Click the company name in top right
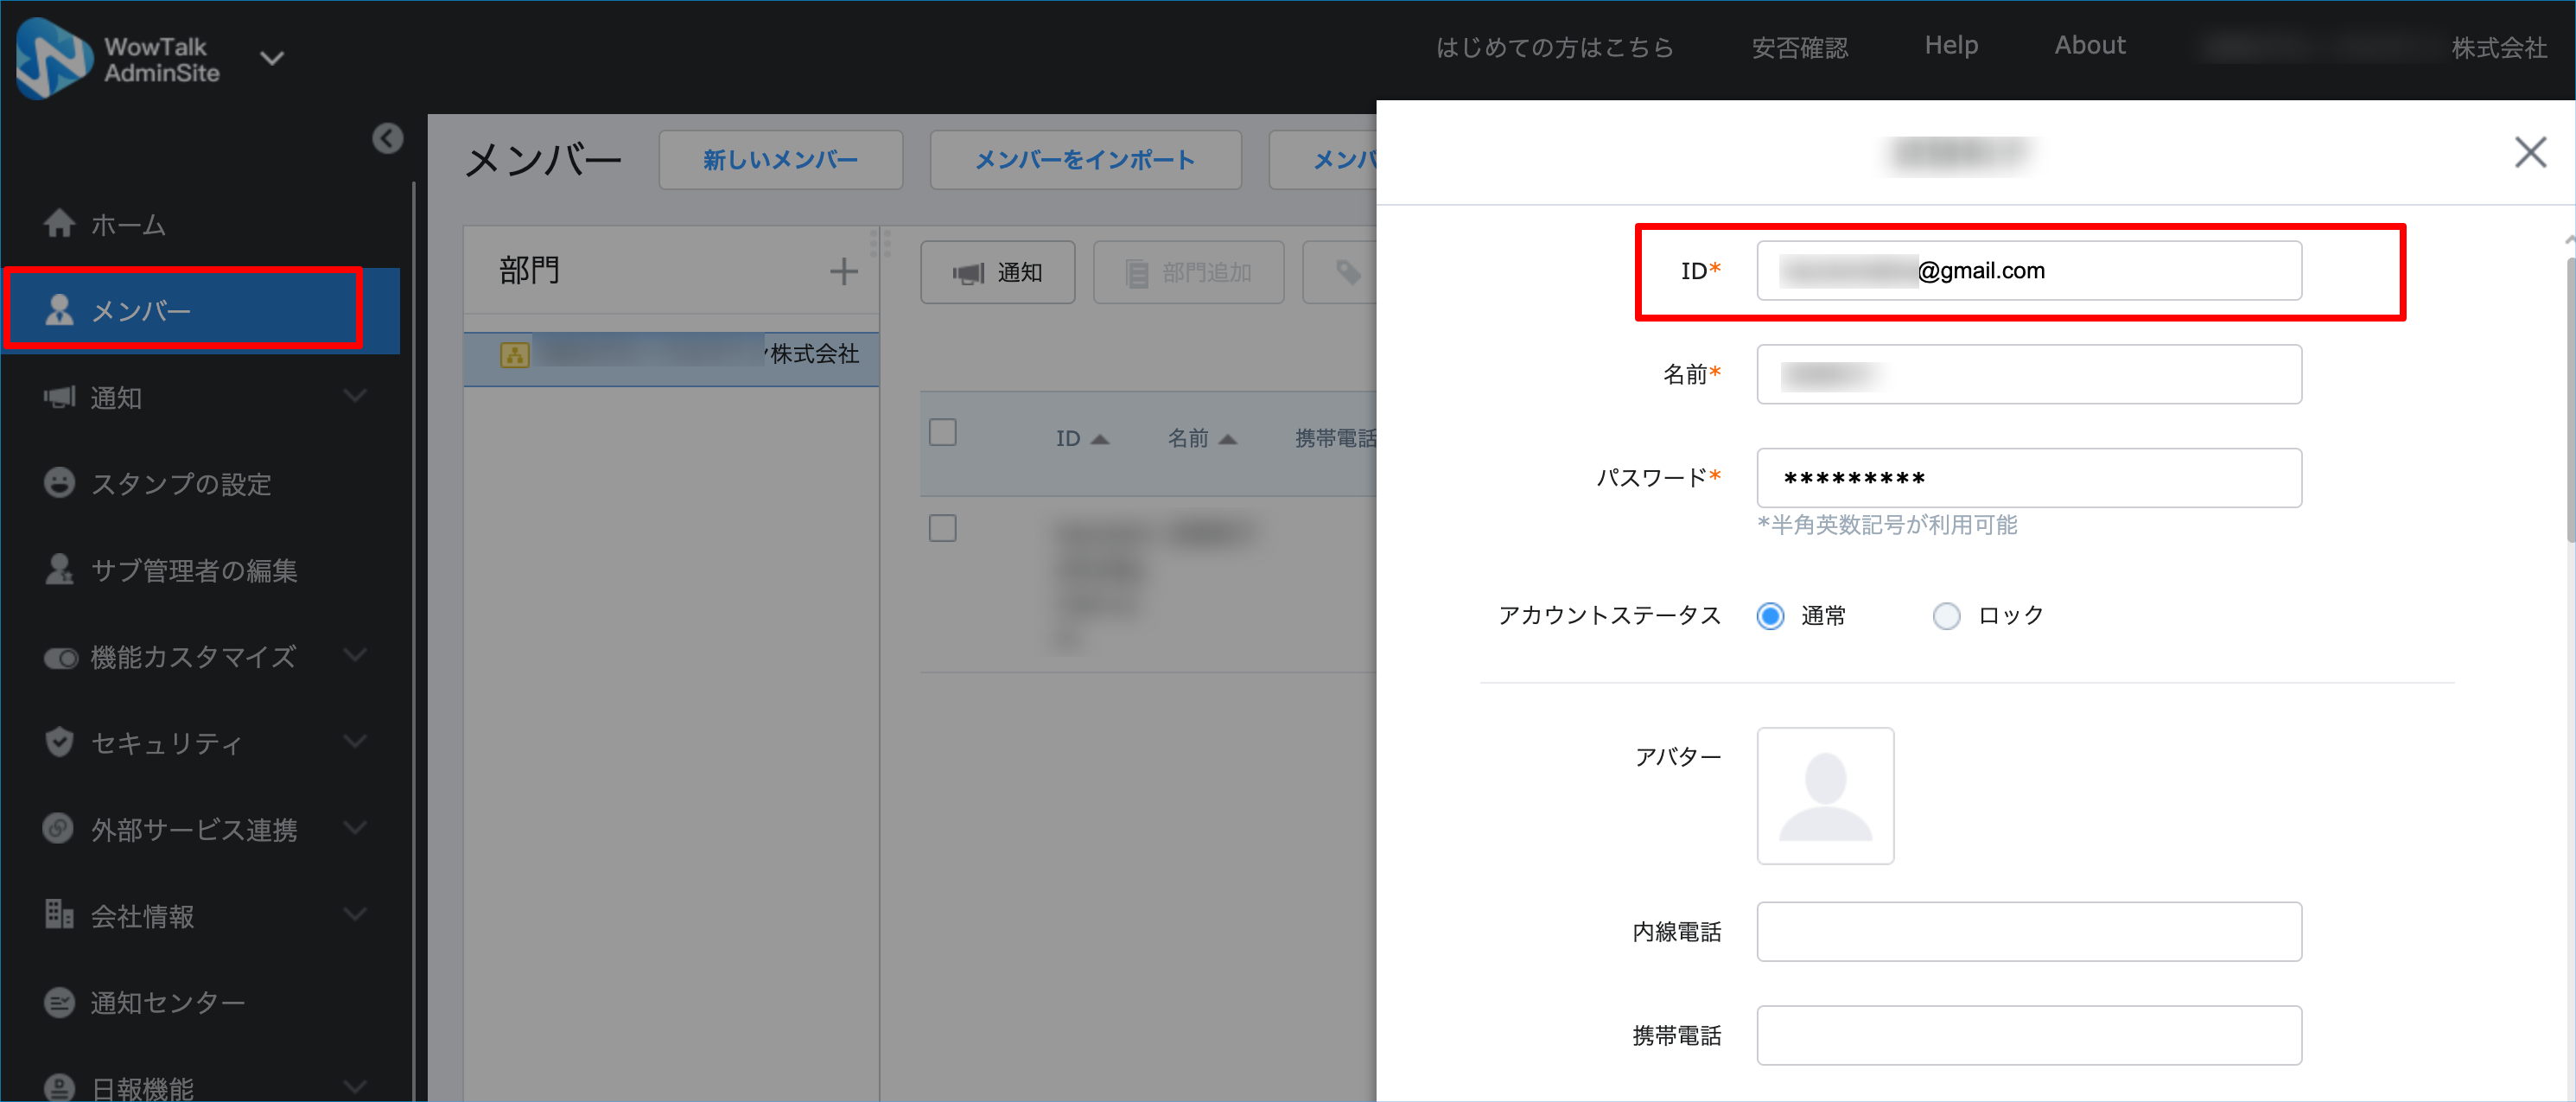 tap(2373, 47)
